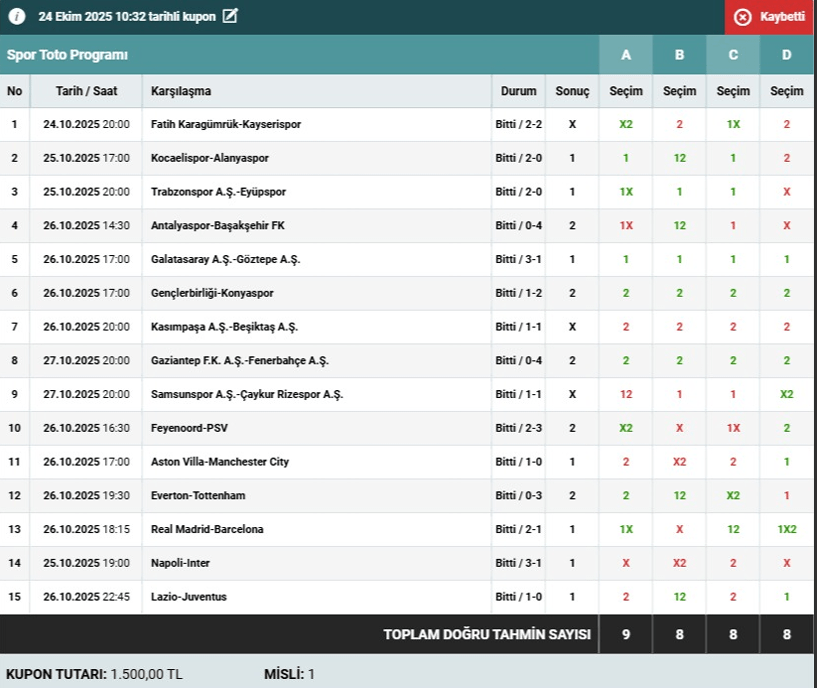The image size is (817, 688).
Task: Switch to column C tab
Action: pos(733,55)
